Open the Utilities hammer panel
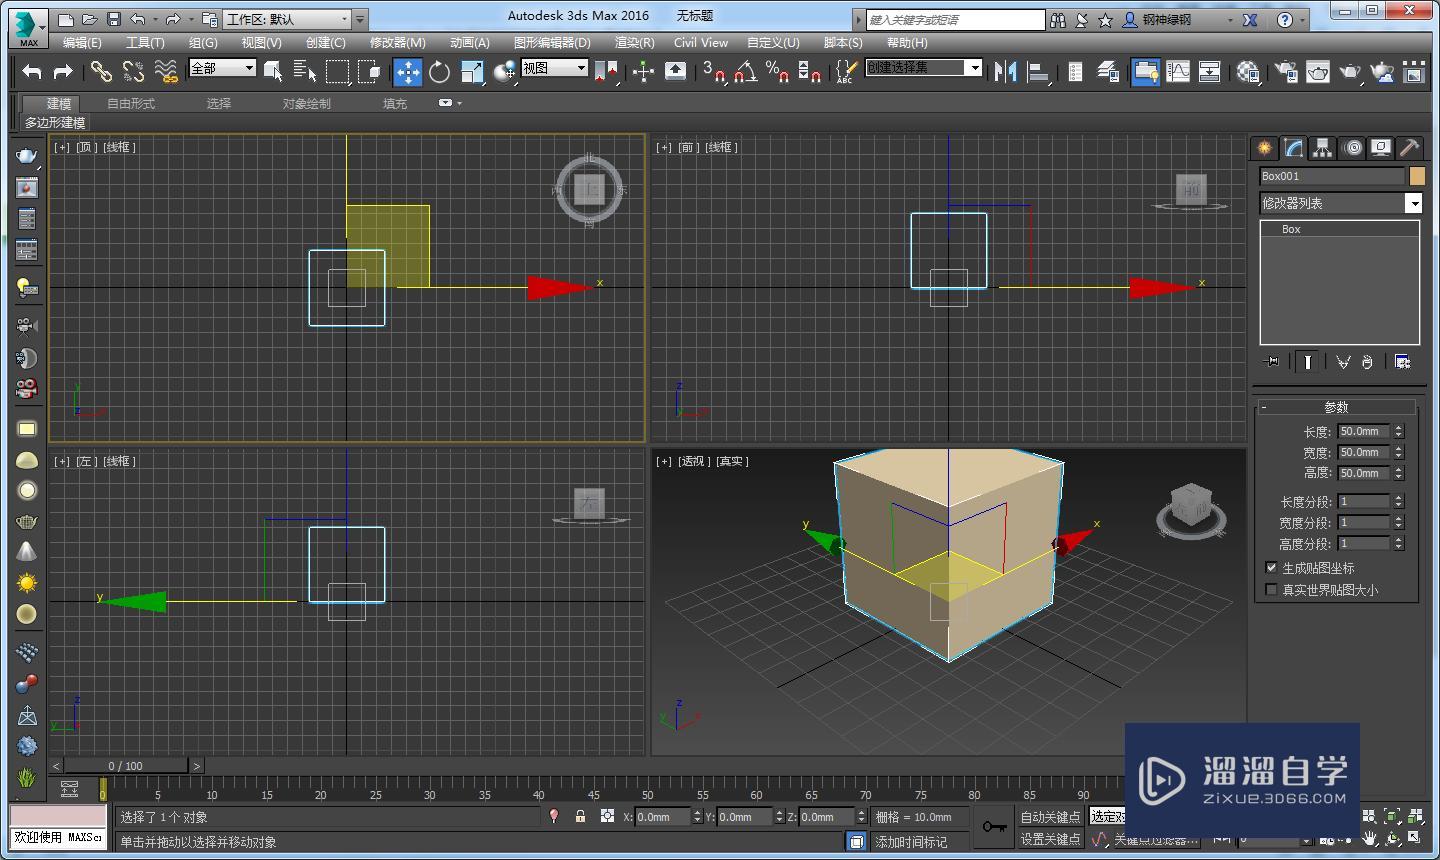 (x=1409, y=148)
